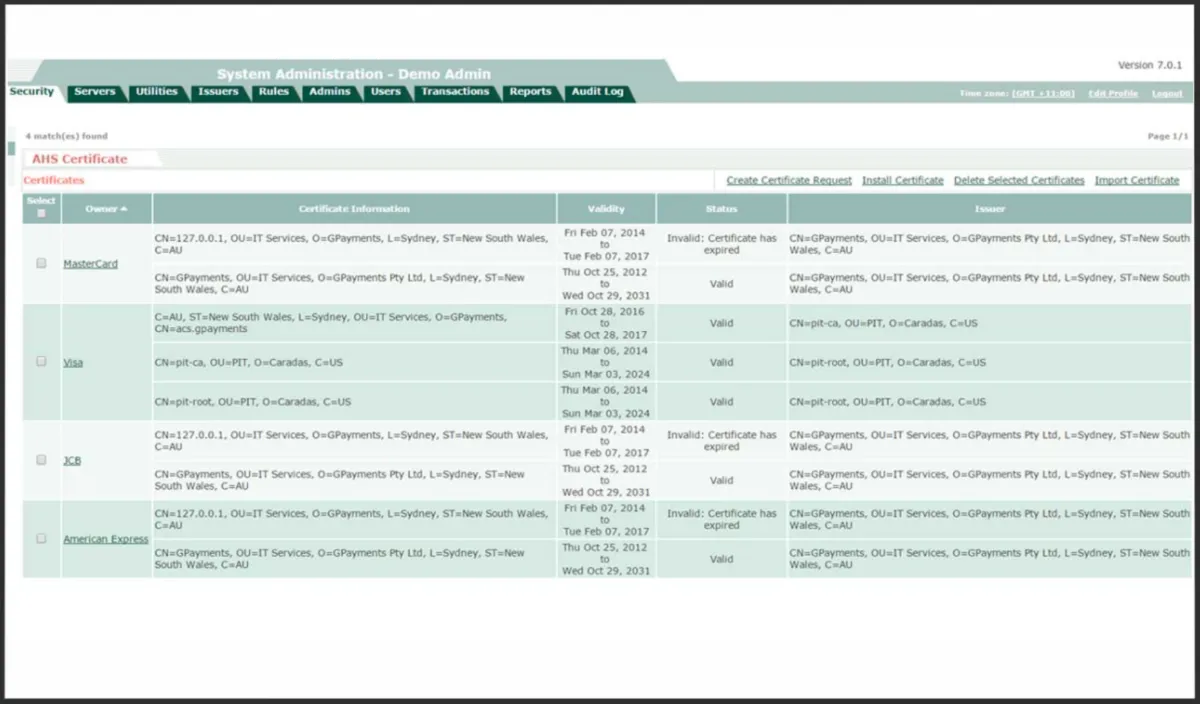Open the JCB owner link
1200x704 pixels.
click(x=72, y=461)
